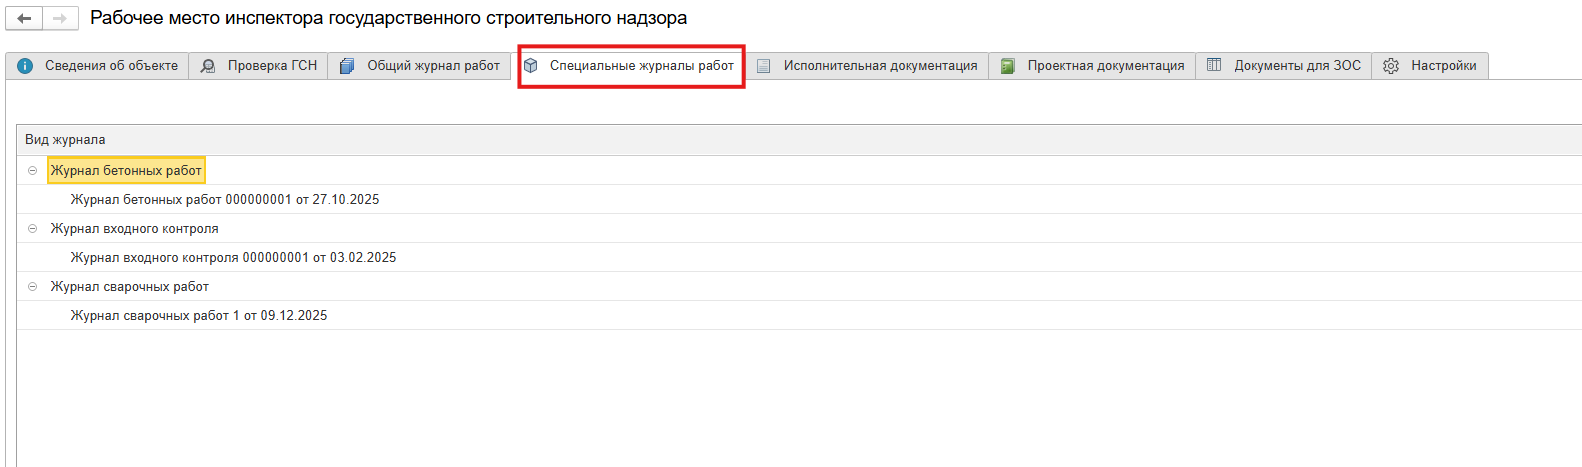
Task: Switch to the Проверка ГСН tab
Action: click(x=271, y=66)
